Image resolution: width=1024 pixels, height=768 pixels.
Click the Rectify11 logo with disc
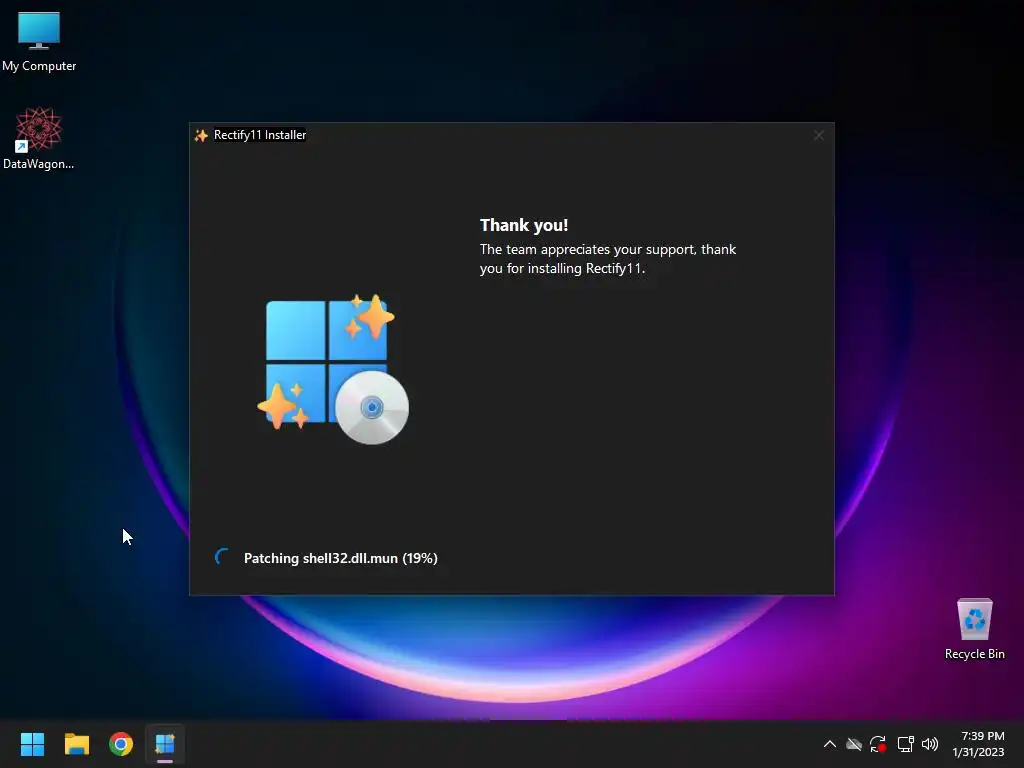point(333,370)
